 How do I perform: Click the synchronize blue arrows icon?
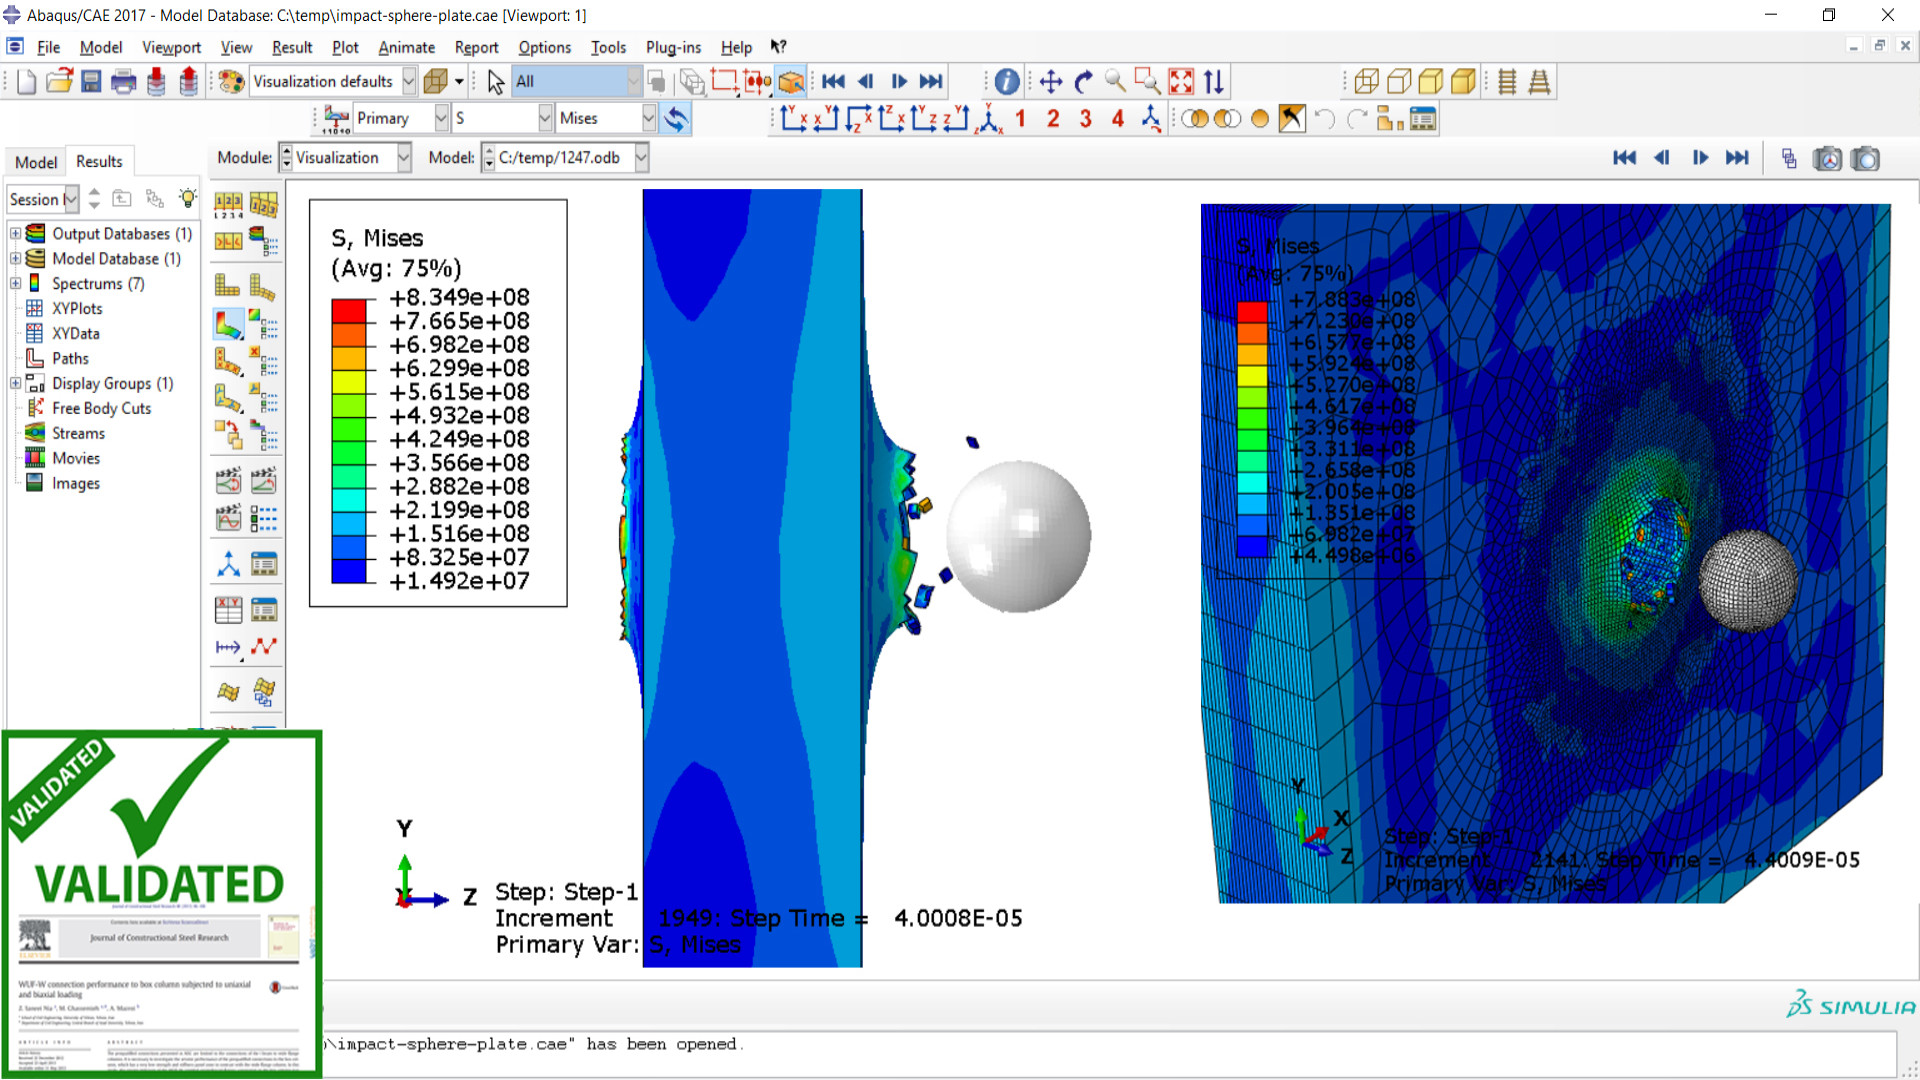coord(676,119)
